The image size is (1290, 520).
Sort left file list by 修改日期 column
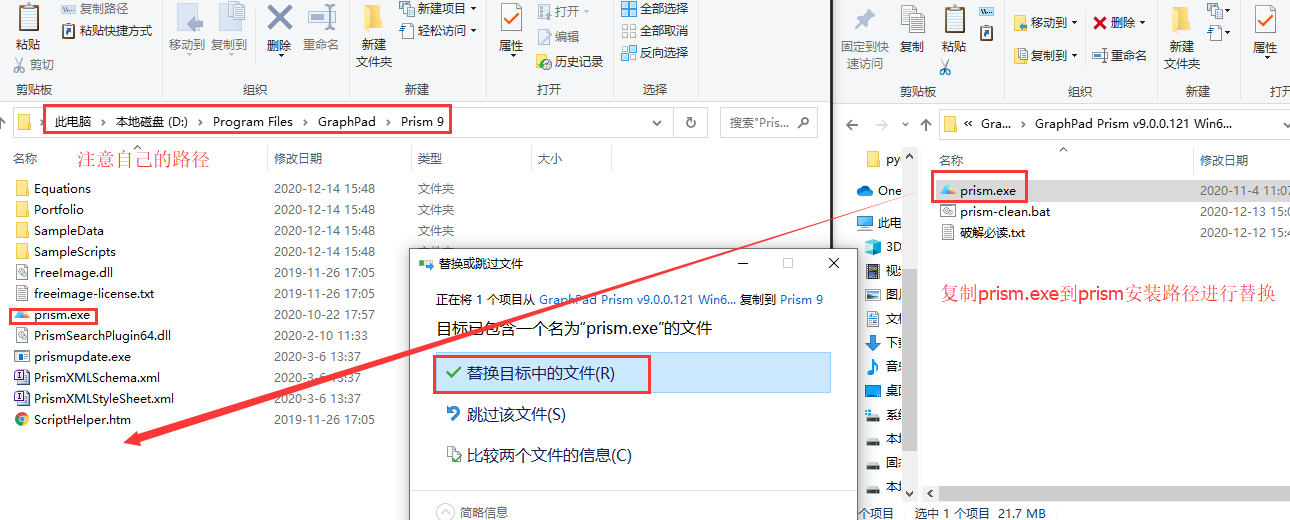coord(298,158)
